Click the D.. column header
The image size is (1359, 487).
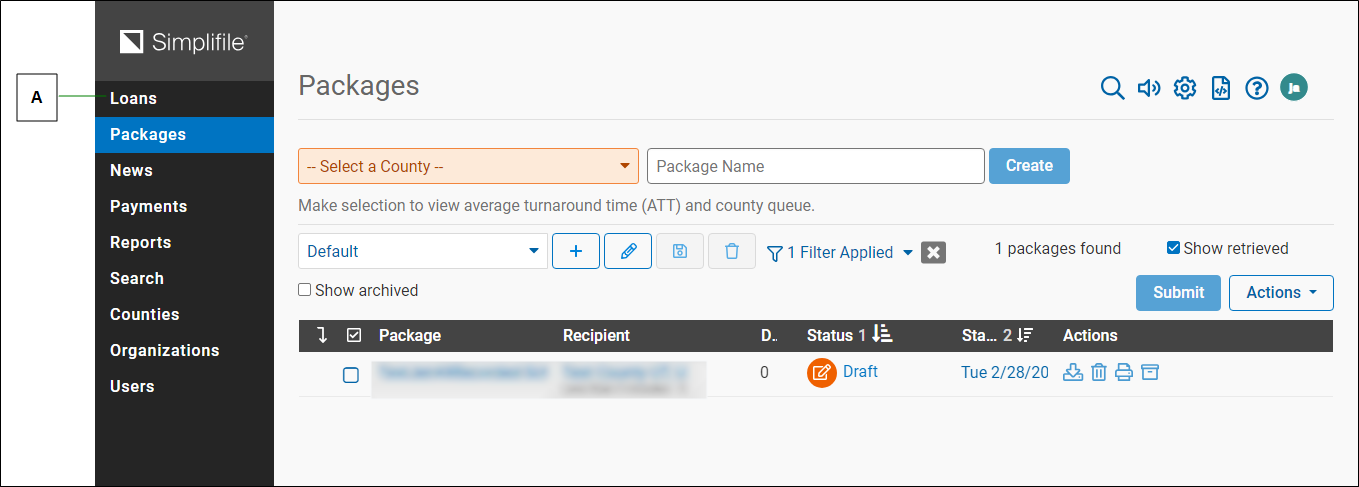click(x=768, y=335)
